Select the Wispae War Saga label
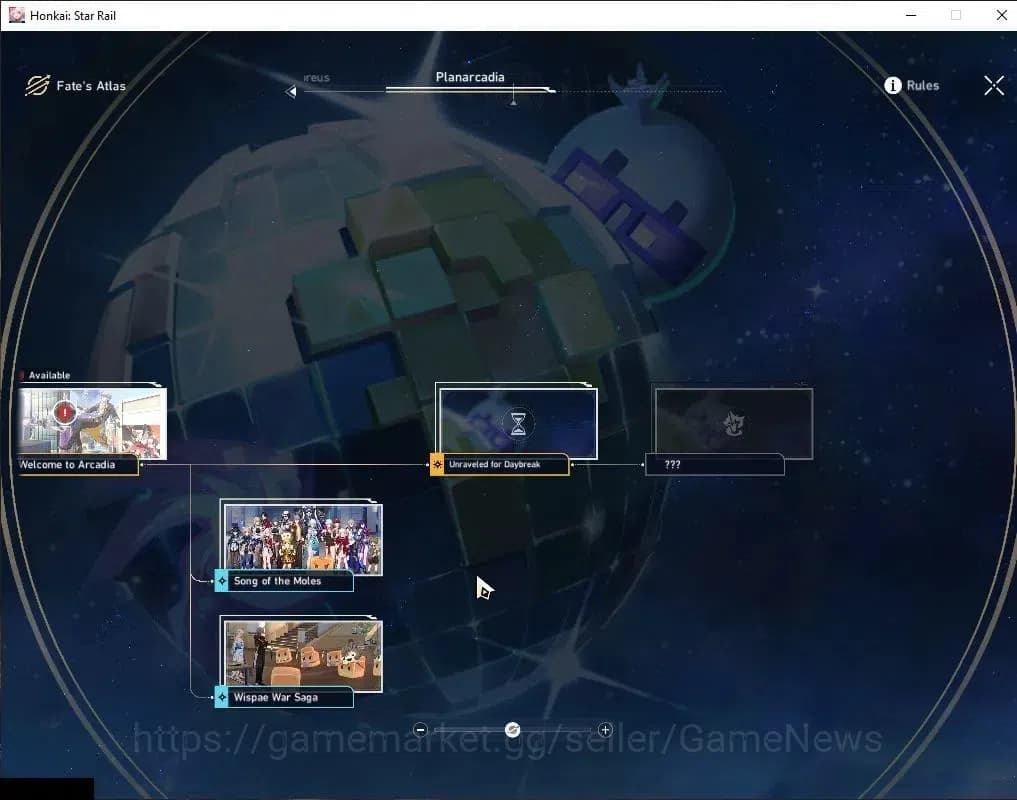1017x800 pixels. (275, 697)
